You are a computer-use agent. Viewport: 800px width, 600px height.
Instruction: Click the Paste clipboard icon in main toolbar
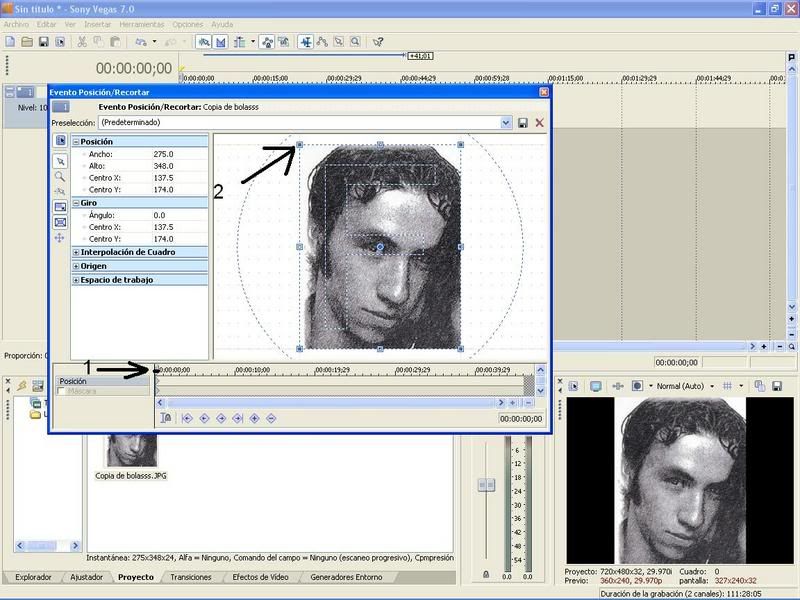click(x=115, y=42)
